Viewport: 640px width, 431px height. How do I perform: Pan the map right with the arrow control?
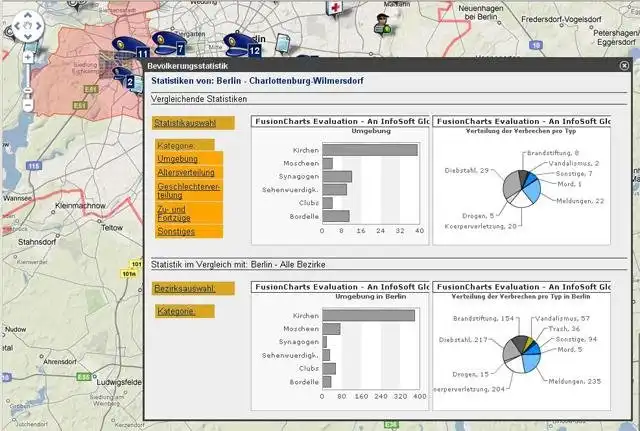point(38,26)
